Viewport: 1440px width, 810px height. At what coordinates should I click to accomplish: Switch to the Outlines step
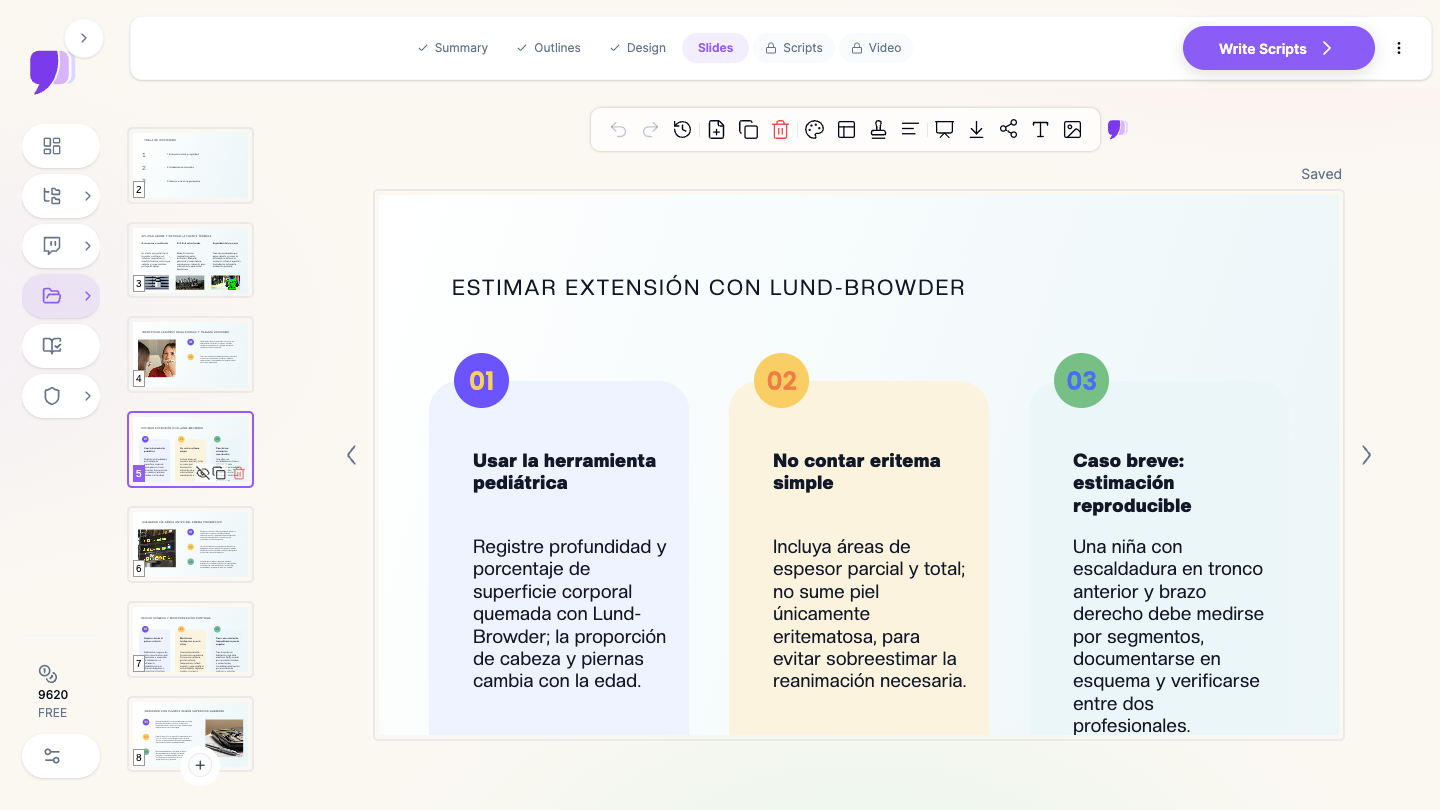click(x=548, y=48)
